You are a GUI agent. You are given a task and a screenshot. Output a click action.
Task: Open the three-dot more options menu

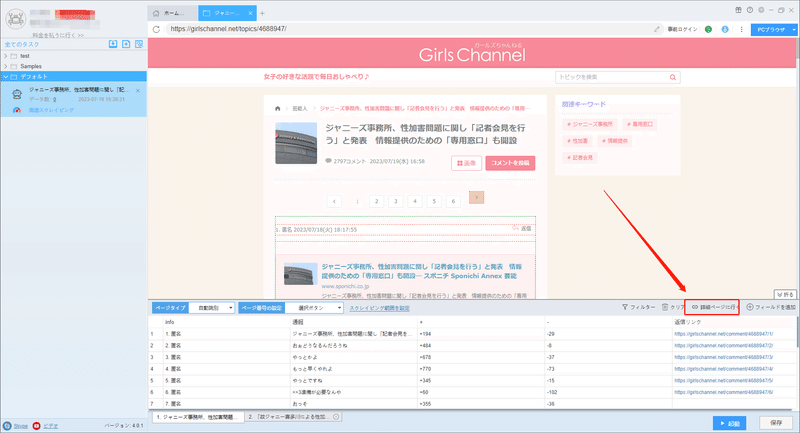click(x=741, y=29)
